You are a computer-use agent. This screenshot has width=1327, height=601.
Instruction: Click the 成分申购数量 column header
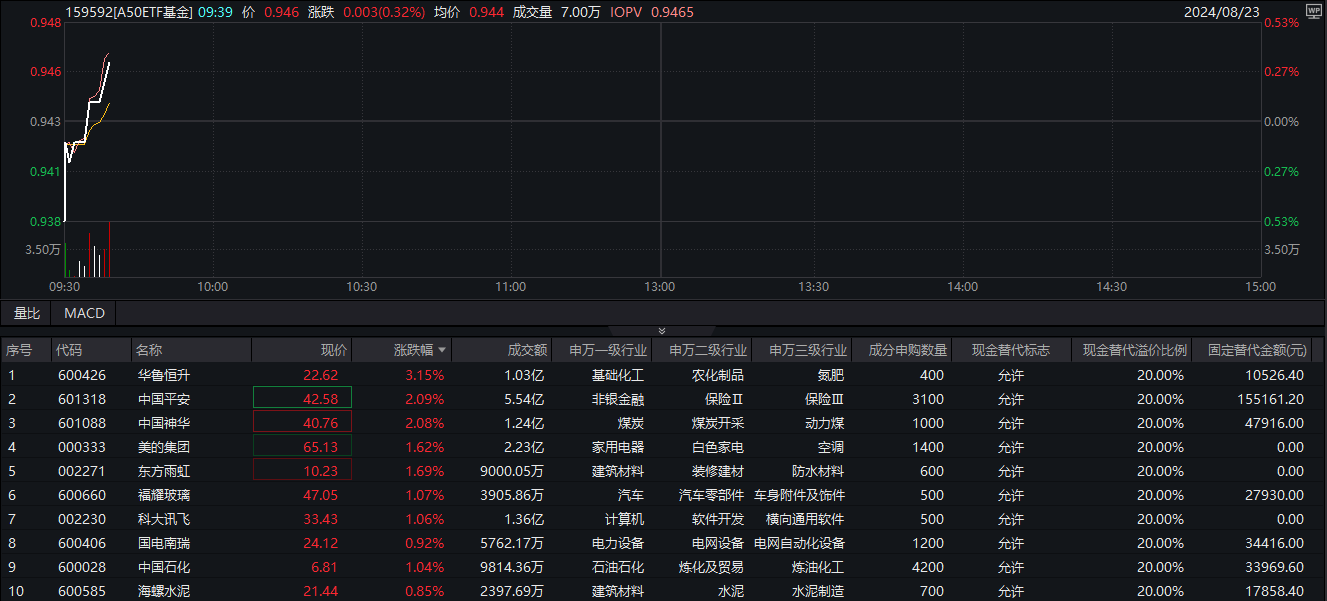click(906, 351)
